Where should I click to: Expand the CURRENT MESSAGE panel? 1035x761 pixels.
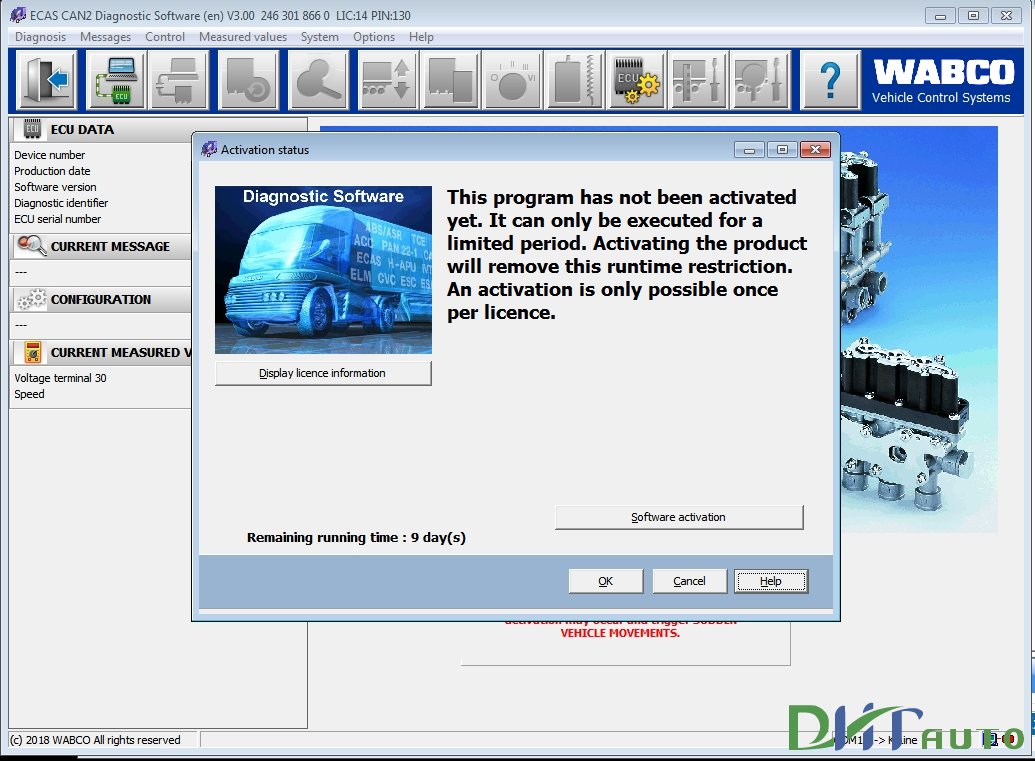coord(100,246)
